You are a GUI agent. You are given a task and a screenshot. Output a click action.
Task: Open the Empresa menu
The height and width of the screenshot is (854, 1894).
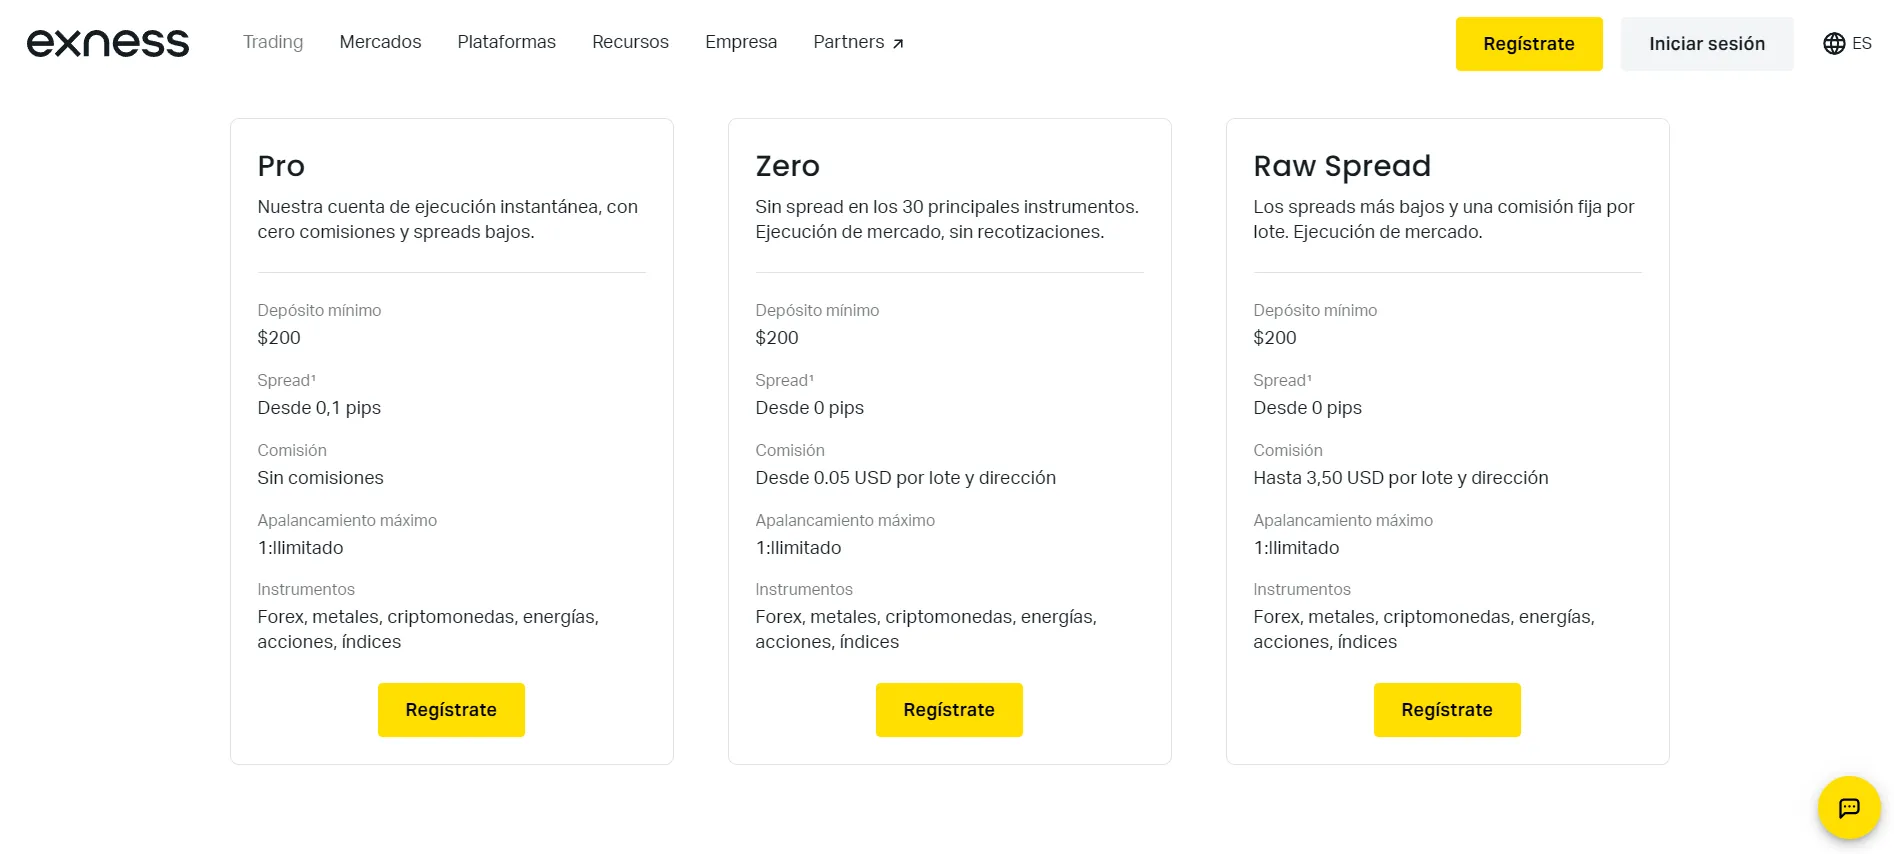[741, 42]
